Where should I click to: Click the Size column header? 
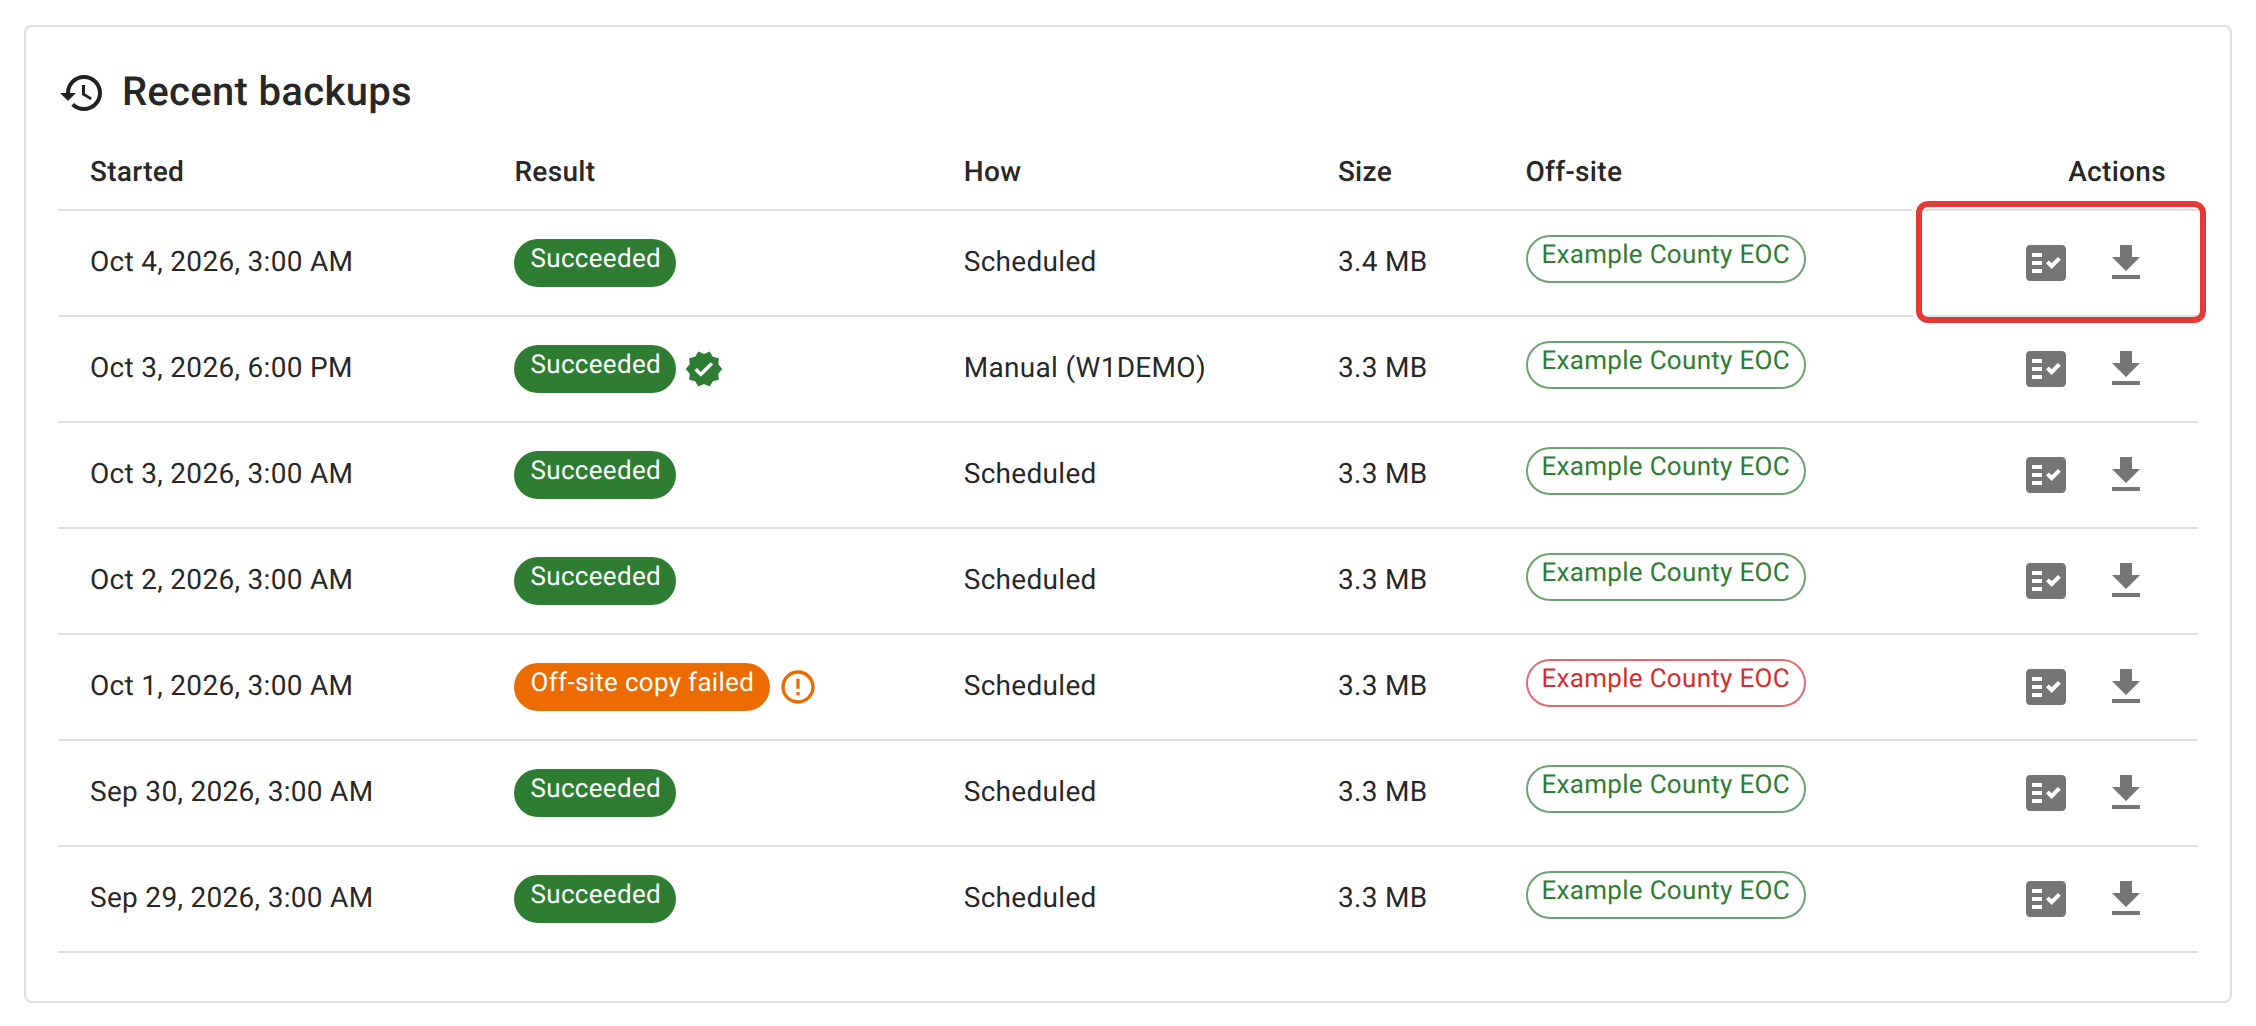coord(1364,172)
